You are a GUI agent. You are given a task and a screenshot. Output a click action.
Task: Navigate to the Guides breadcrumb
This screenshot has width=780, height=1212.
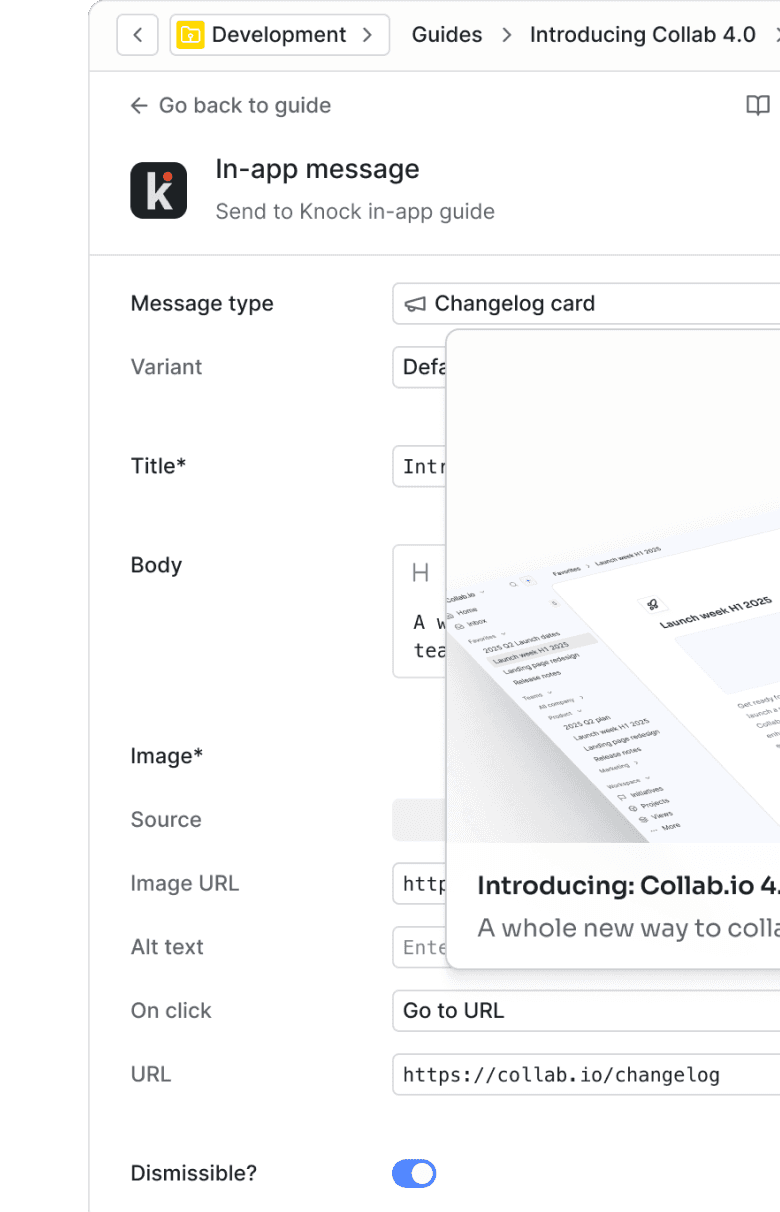click(447, 35)
